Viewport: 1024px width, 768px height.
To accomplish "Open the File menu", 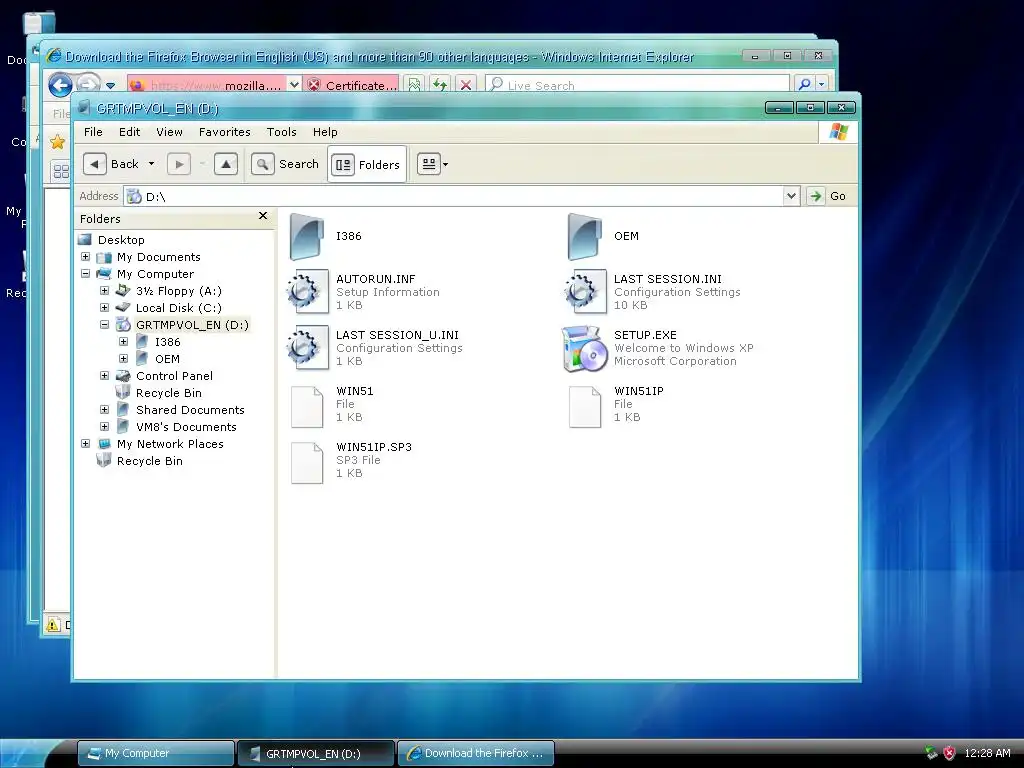I will point(93,132).
